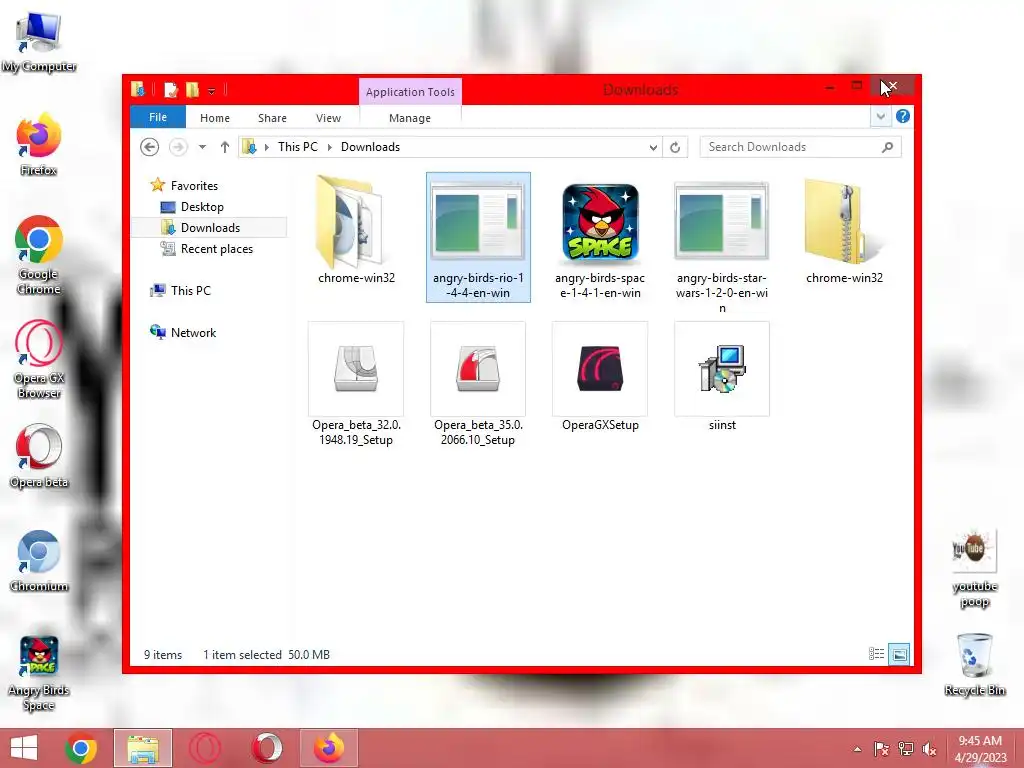Screen dimensions: 1024x768
Task: Open the Share ribbon tab
Action: point(272,118)
